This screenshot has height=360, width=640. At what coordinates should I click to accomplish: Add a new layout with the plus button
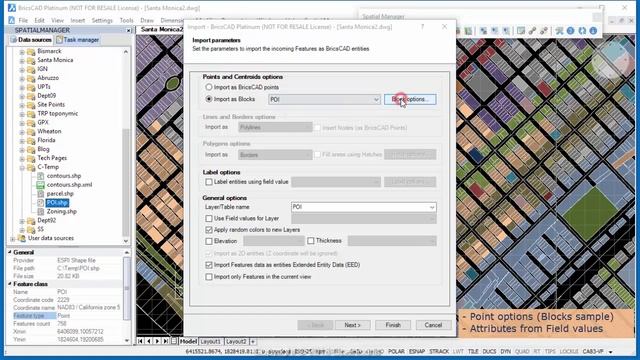[x=253, y=341]
